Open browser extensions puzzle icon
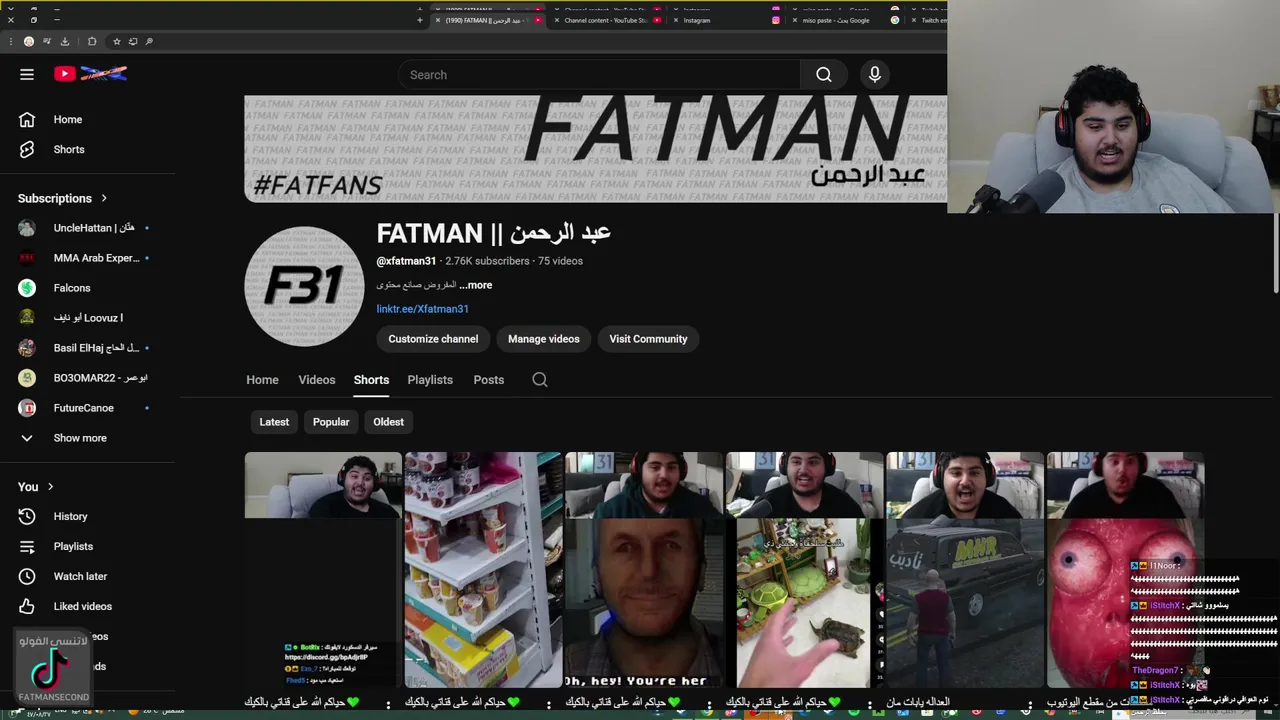 (x=92, y=41)
